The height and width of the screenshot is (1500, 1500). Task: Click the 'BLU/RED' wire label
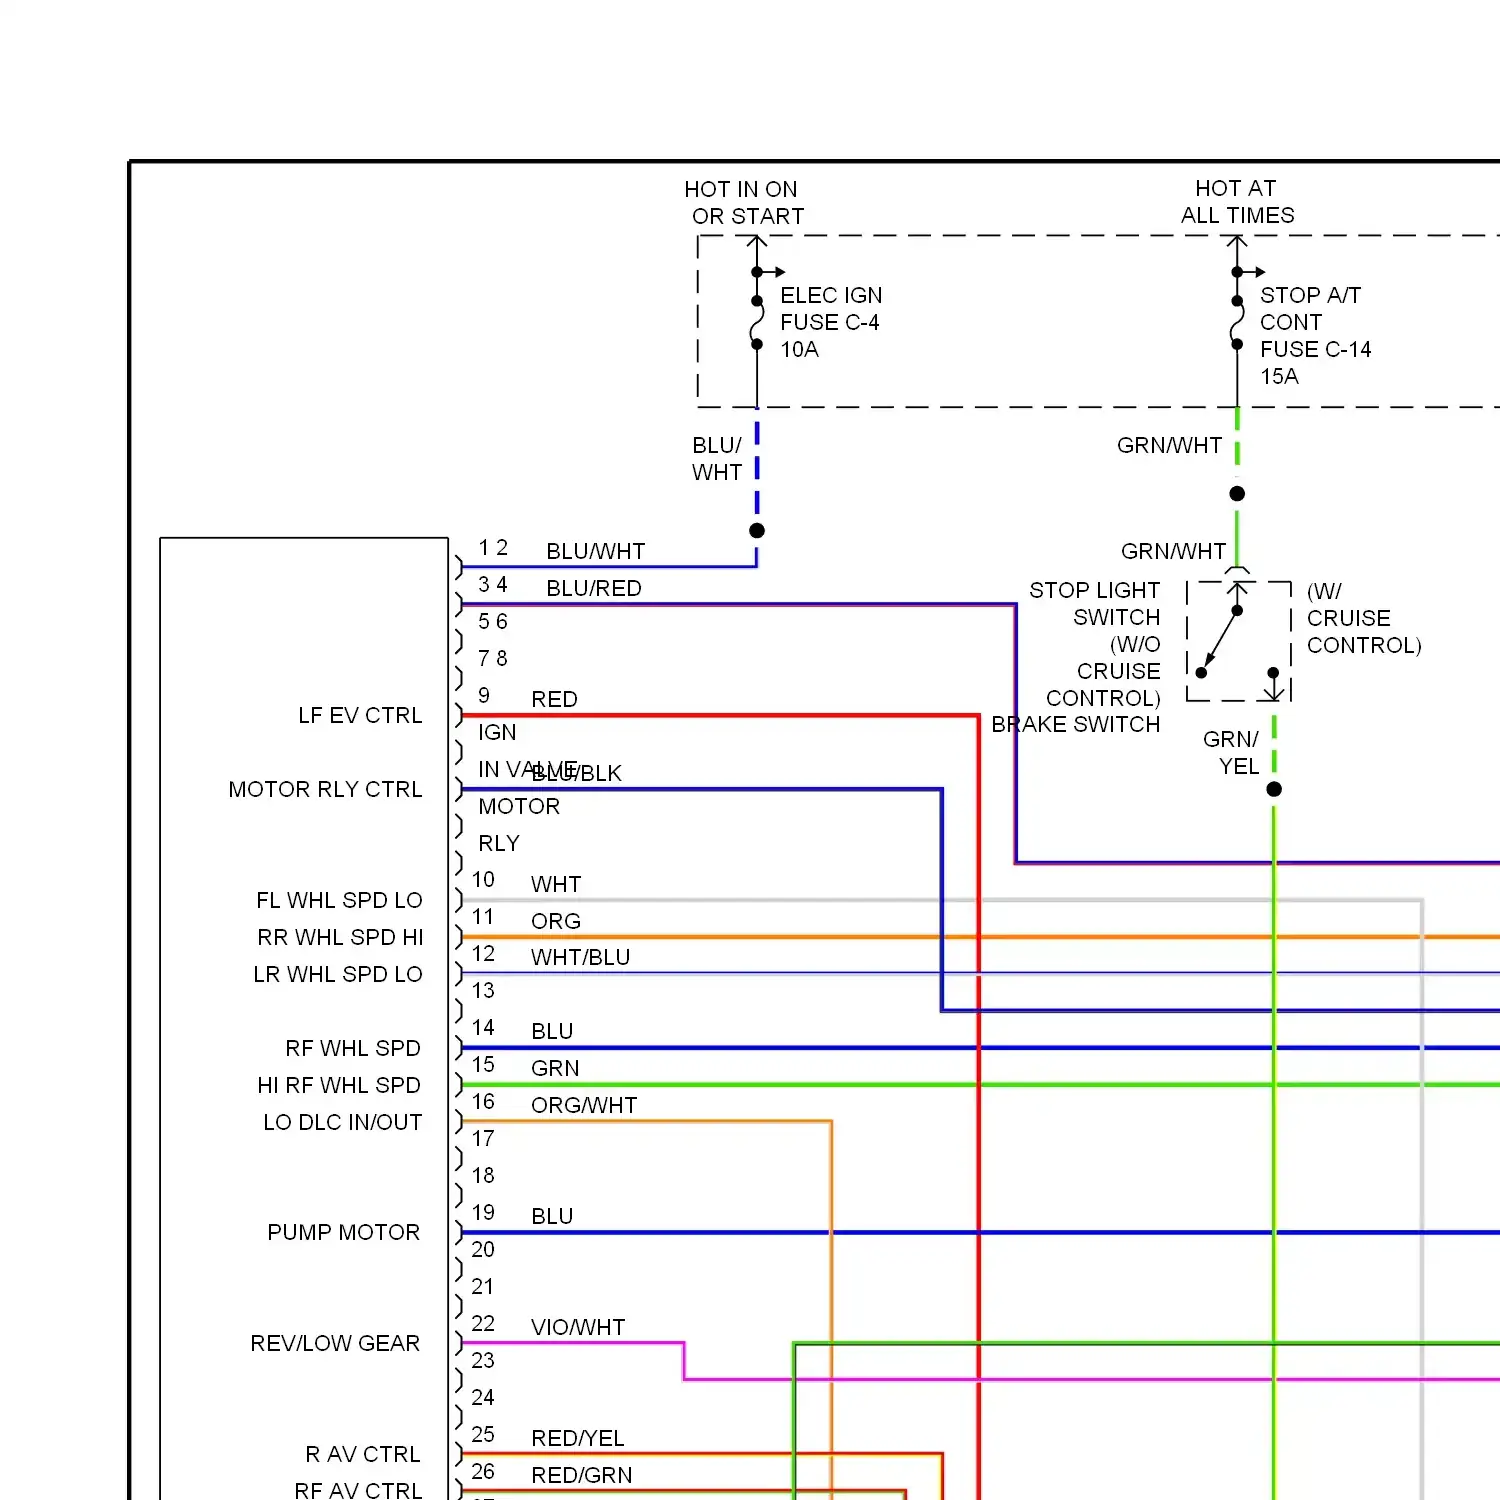(x=594, y=589)
